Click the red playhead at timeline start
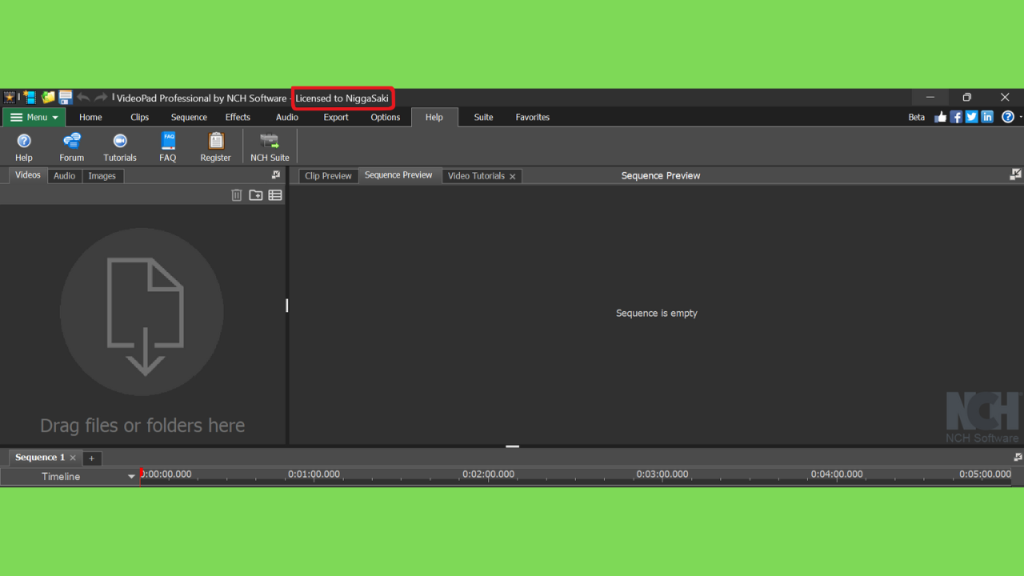This screenshot has width=1024, height=576. [x=141, y=476]
